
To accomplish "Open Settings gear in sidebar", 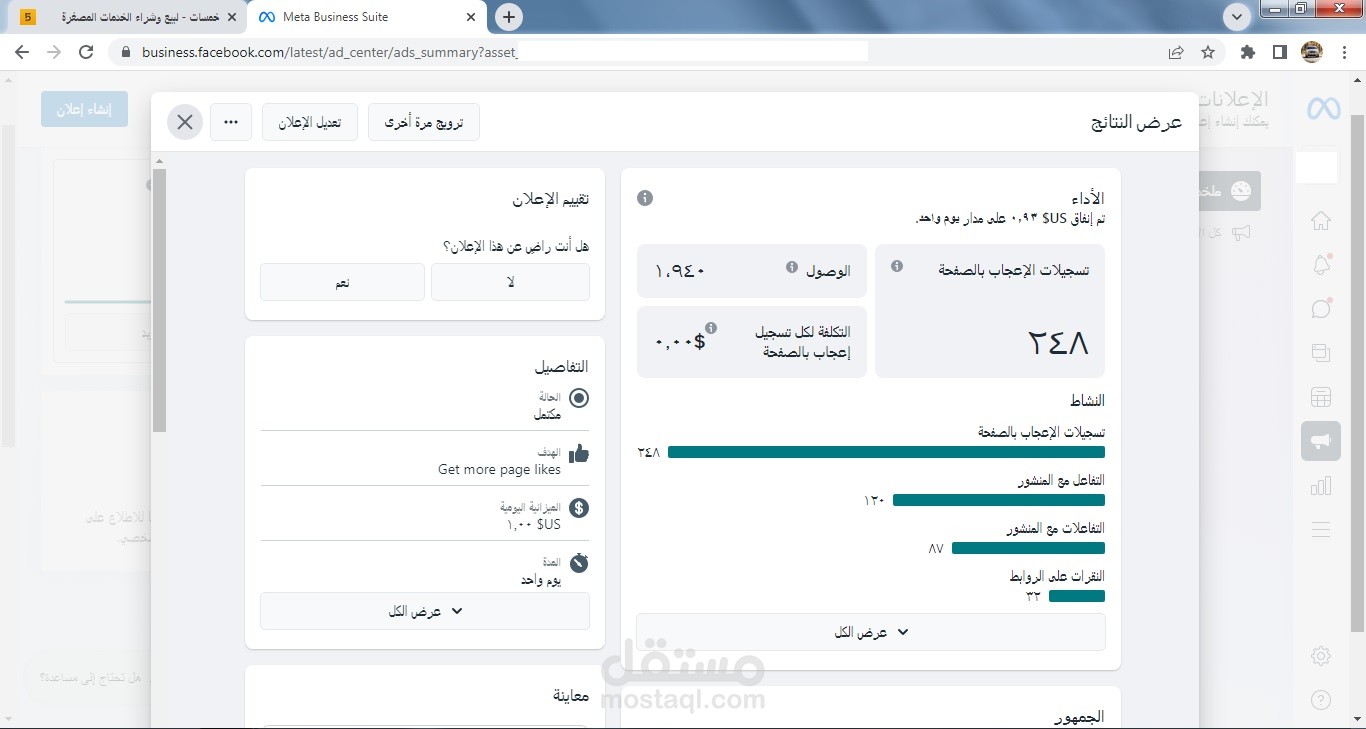I will click(x=1321, y=656).
